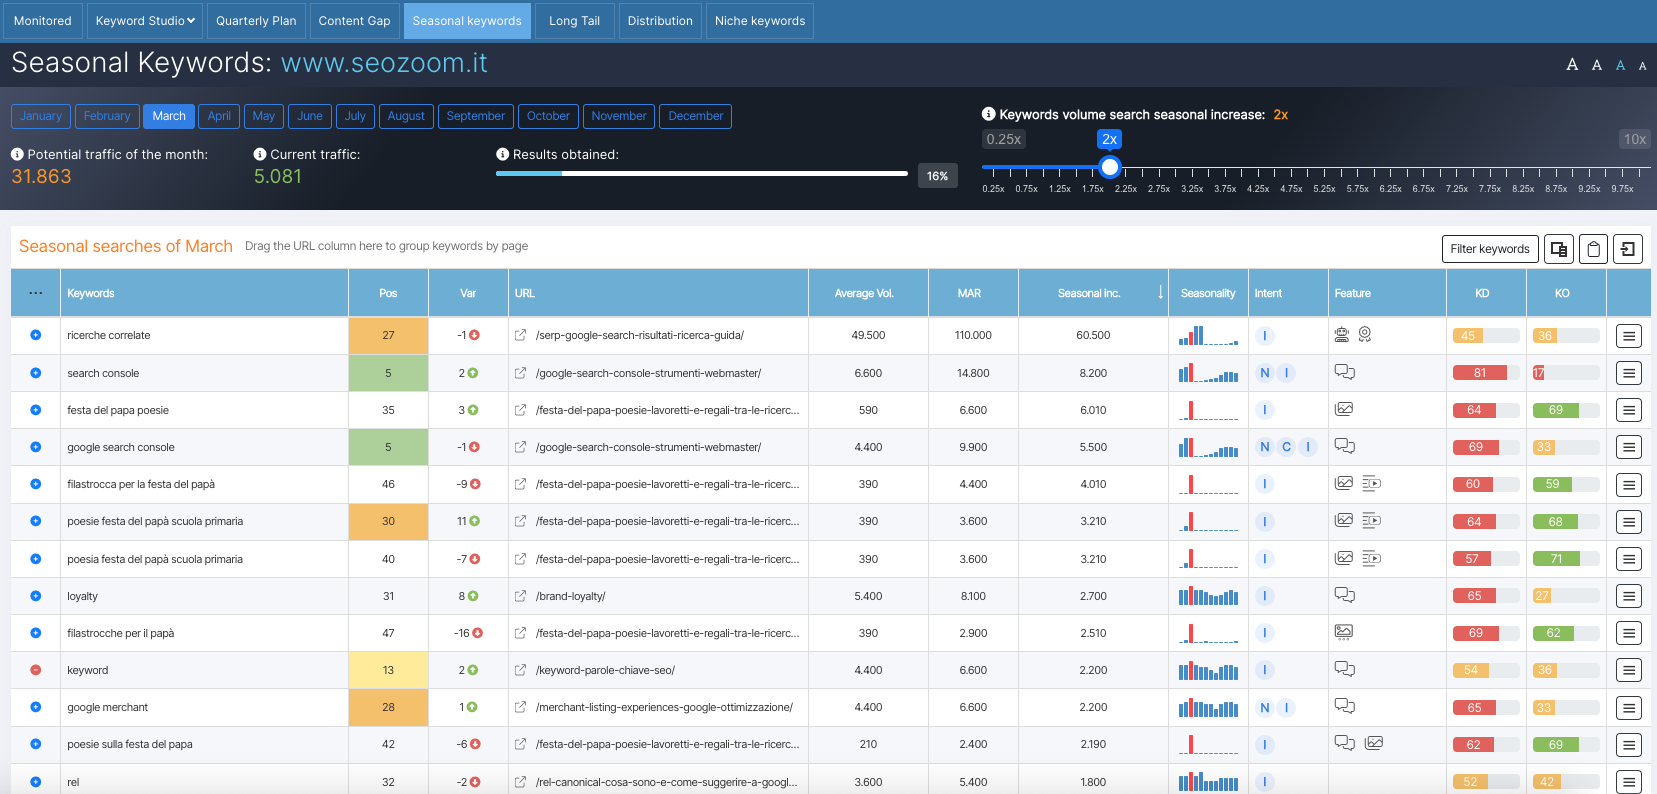Click the largest font size A

(1572, 65)
